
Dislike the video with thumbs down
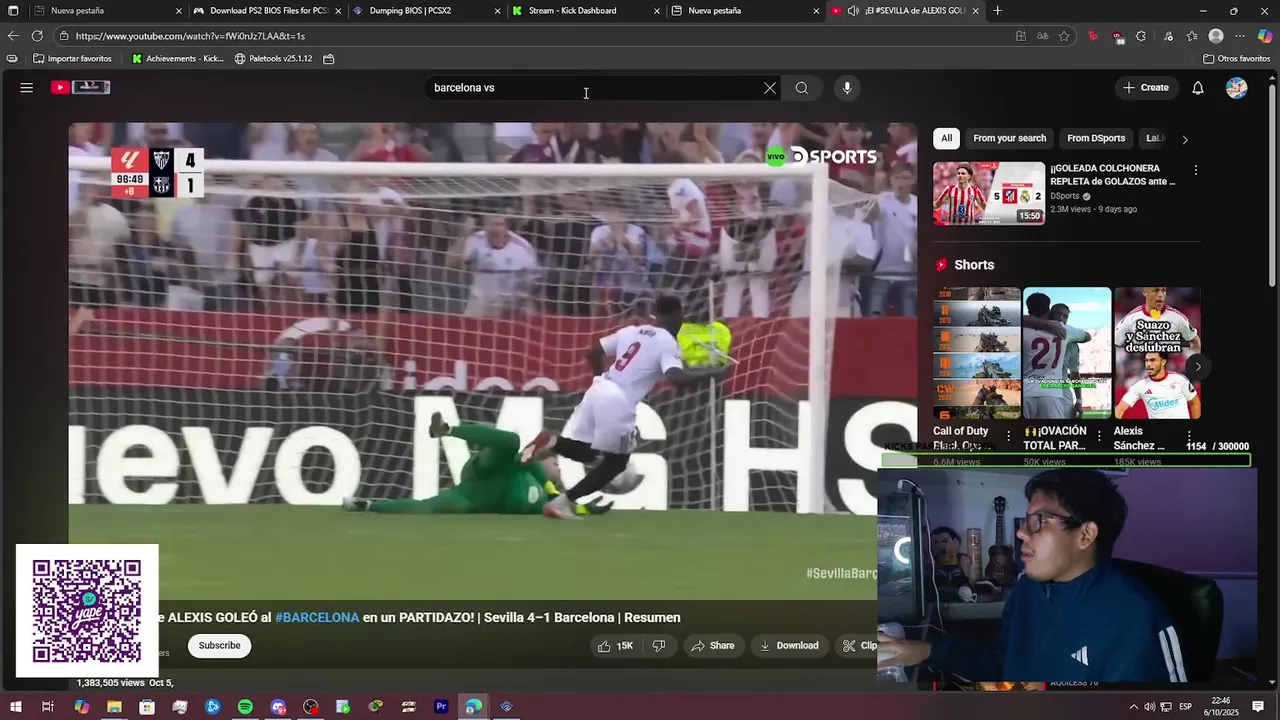659,646
